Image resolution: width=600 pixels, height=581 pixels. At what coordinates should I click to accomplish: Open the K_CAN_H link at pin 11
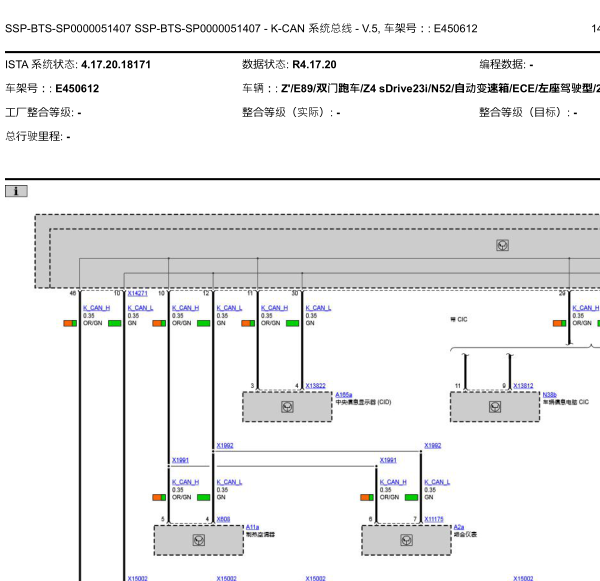274,308
